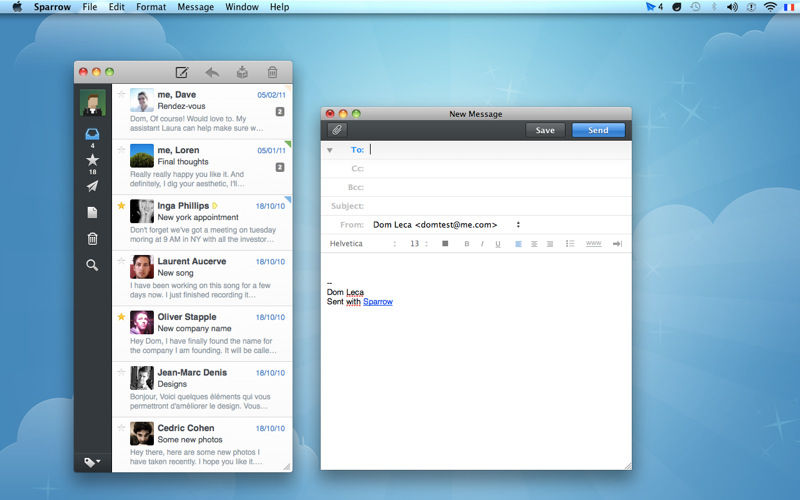Toggle star on me, Dave message
The image size is (800, 500).
121,94
